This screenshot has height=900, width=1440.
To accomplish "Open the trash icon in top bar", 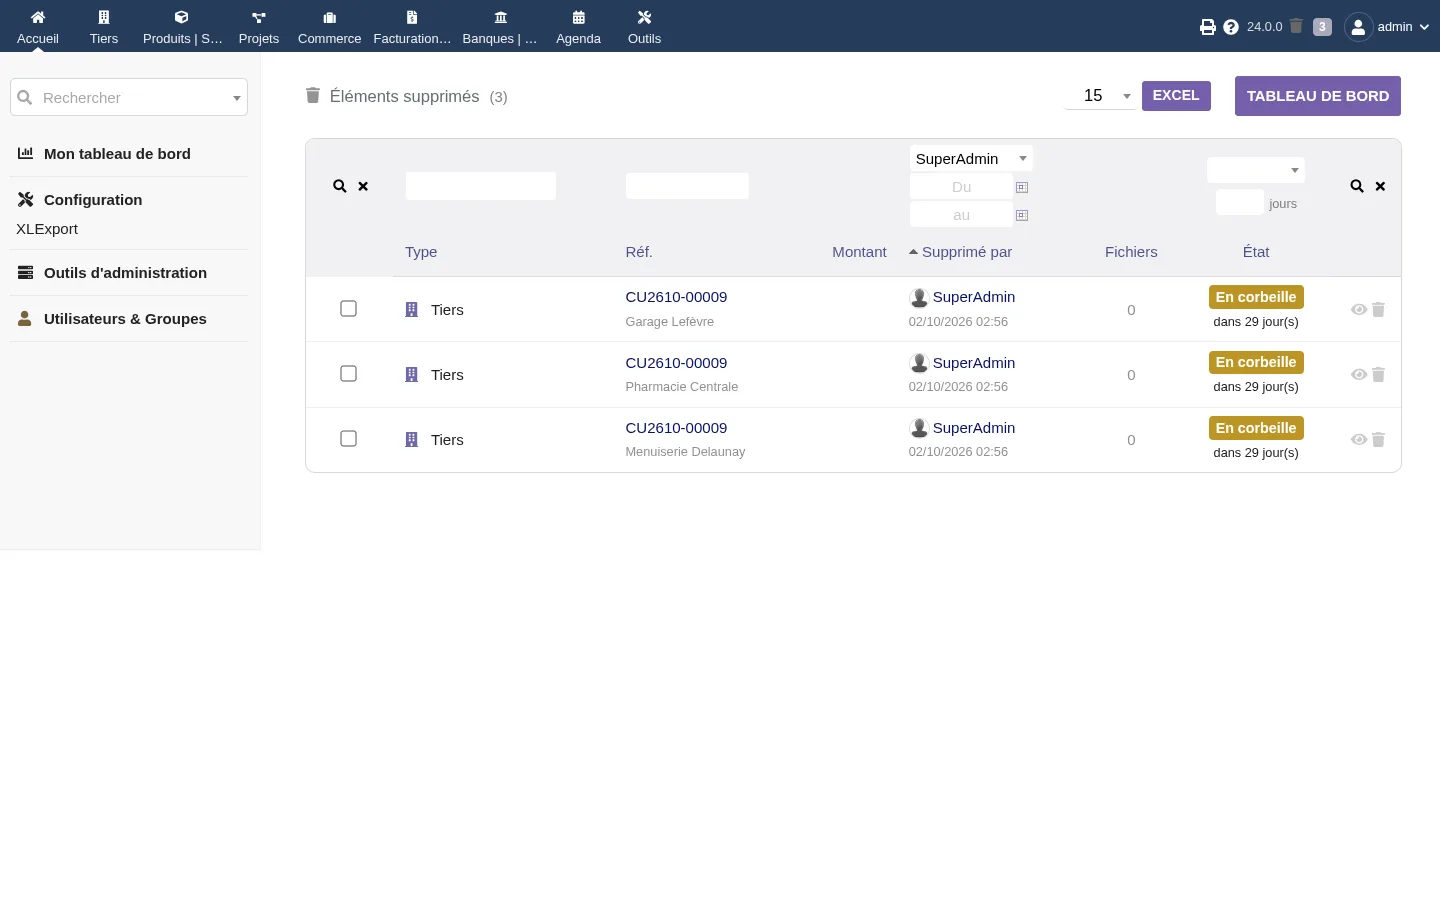I will coord(1296,26).
